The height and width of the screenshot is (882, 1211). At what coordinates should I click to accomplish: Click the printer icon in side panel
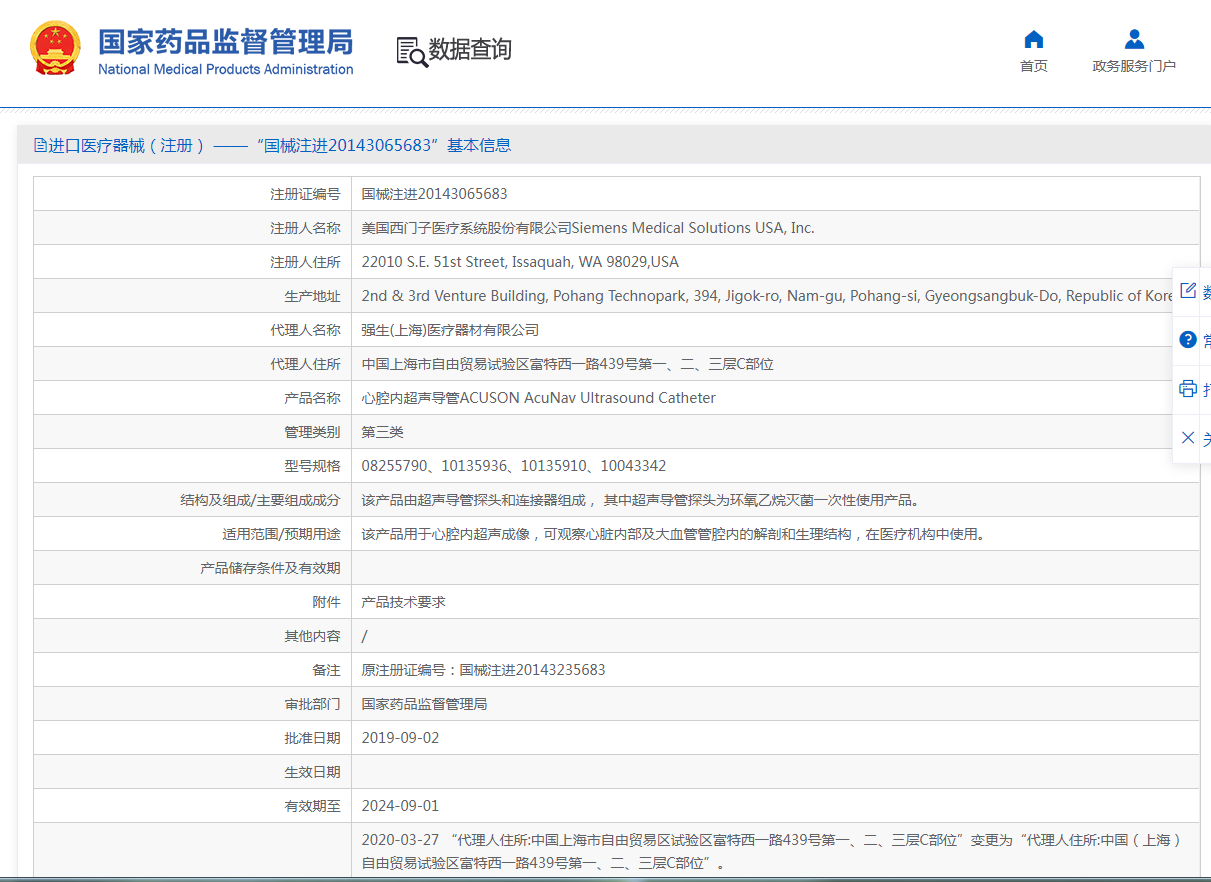1188,389
